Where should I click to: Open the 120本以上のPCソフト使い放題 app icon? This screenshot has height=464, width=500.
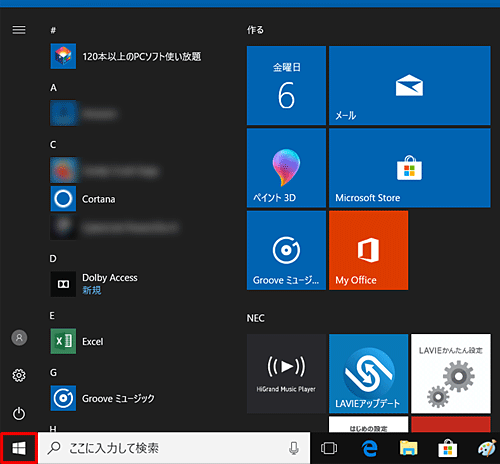point(63,56)
